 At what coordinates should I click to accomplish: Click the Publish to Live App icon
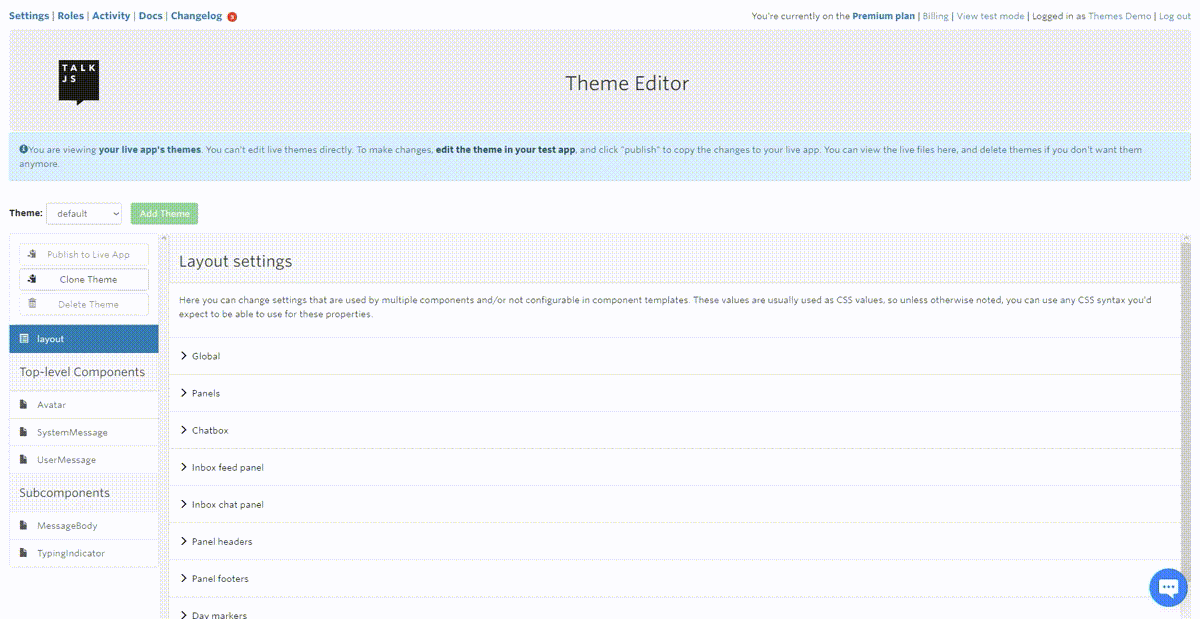[x=33, y=254]
